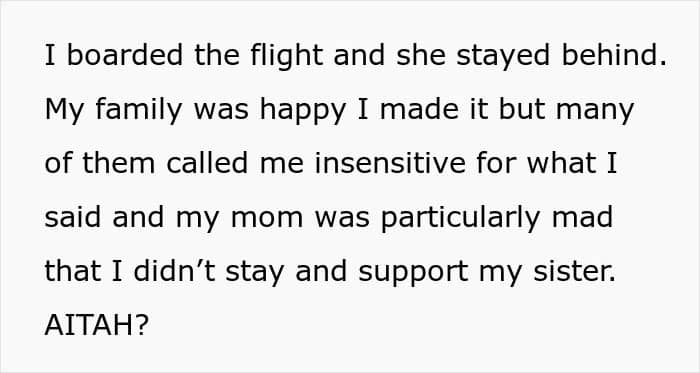Click the word 'mom' in the paragraph
This screenshot has width=700, height=373.
(267, 219)
